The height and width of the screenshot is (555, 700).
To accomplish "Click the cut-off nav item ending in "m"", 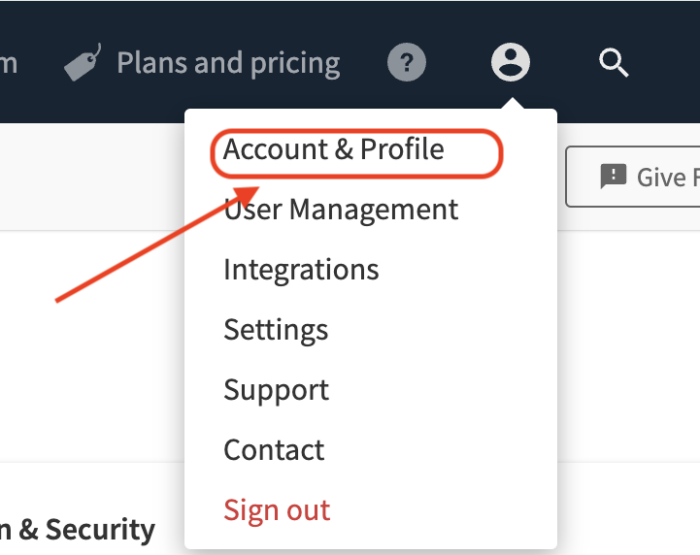I will click(8, 63).
